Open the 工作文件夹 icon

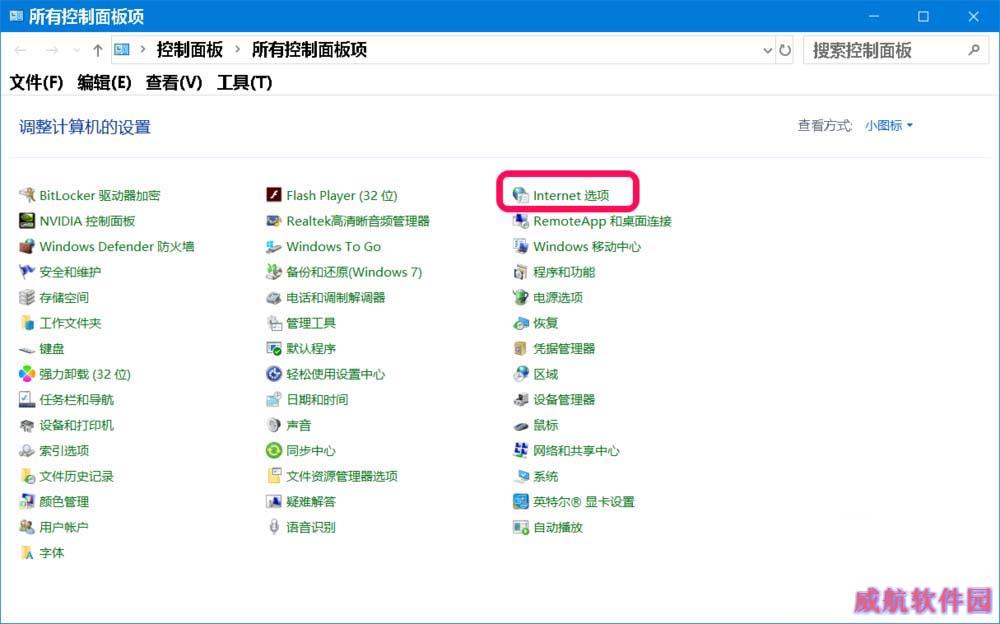click(x=27, y=323)
